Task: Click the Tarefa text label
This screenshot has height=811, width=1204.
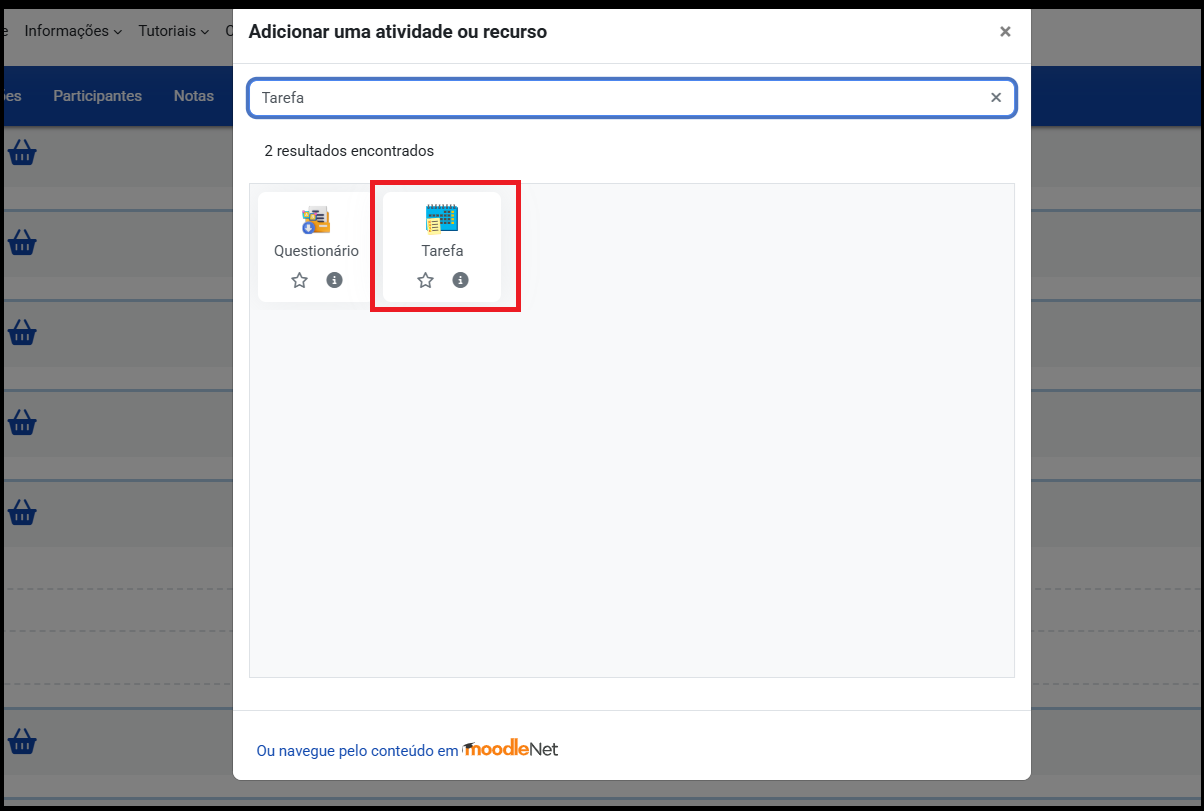Action: pyautogui.click(x=442, y=251)
